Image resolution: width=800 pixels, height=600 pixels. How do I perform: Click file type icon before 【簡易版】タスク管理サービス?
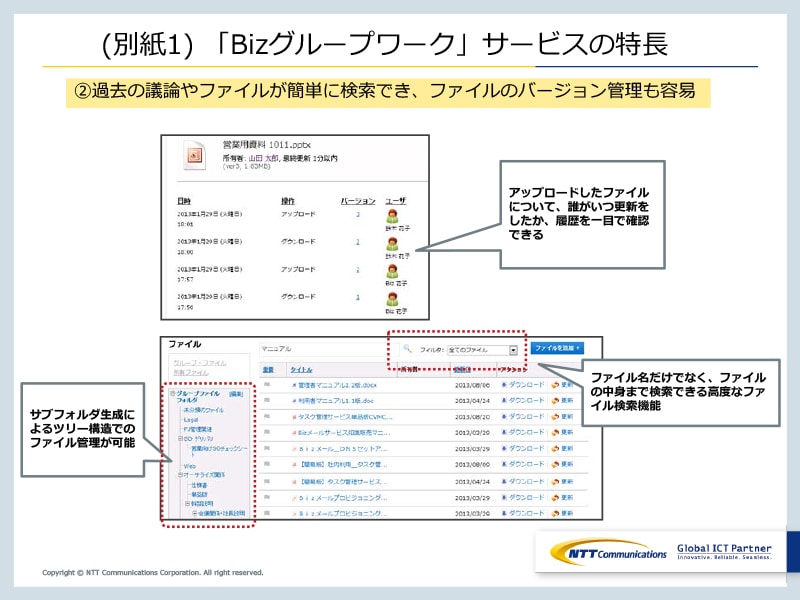(294, 482)
